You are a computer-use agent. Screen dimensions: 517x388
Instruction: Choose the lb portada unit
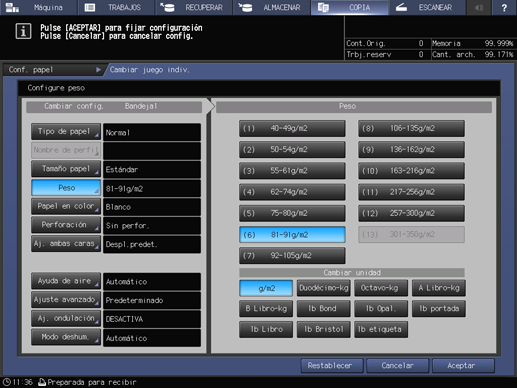[439, 309]
